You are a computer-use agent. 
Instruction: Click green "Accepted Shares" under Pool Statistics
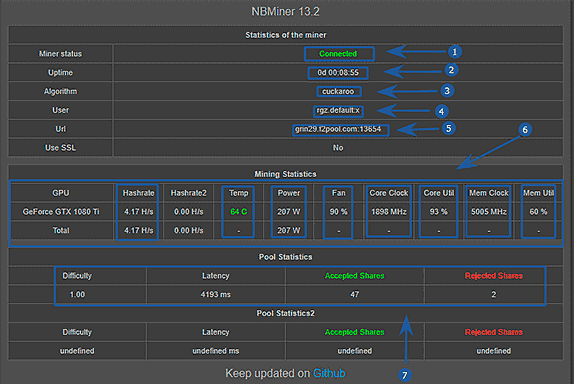(x=355, y=276)
